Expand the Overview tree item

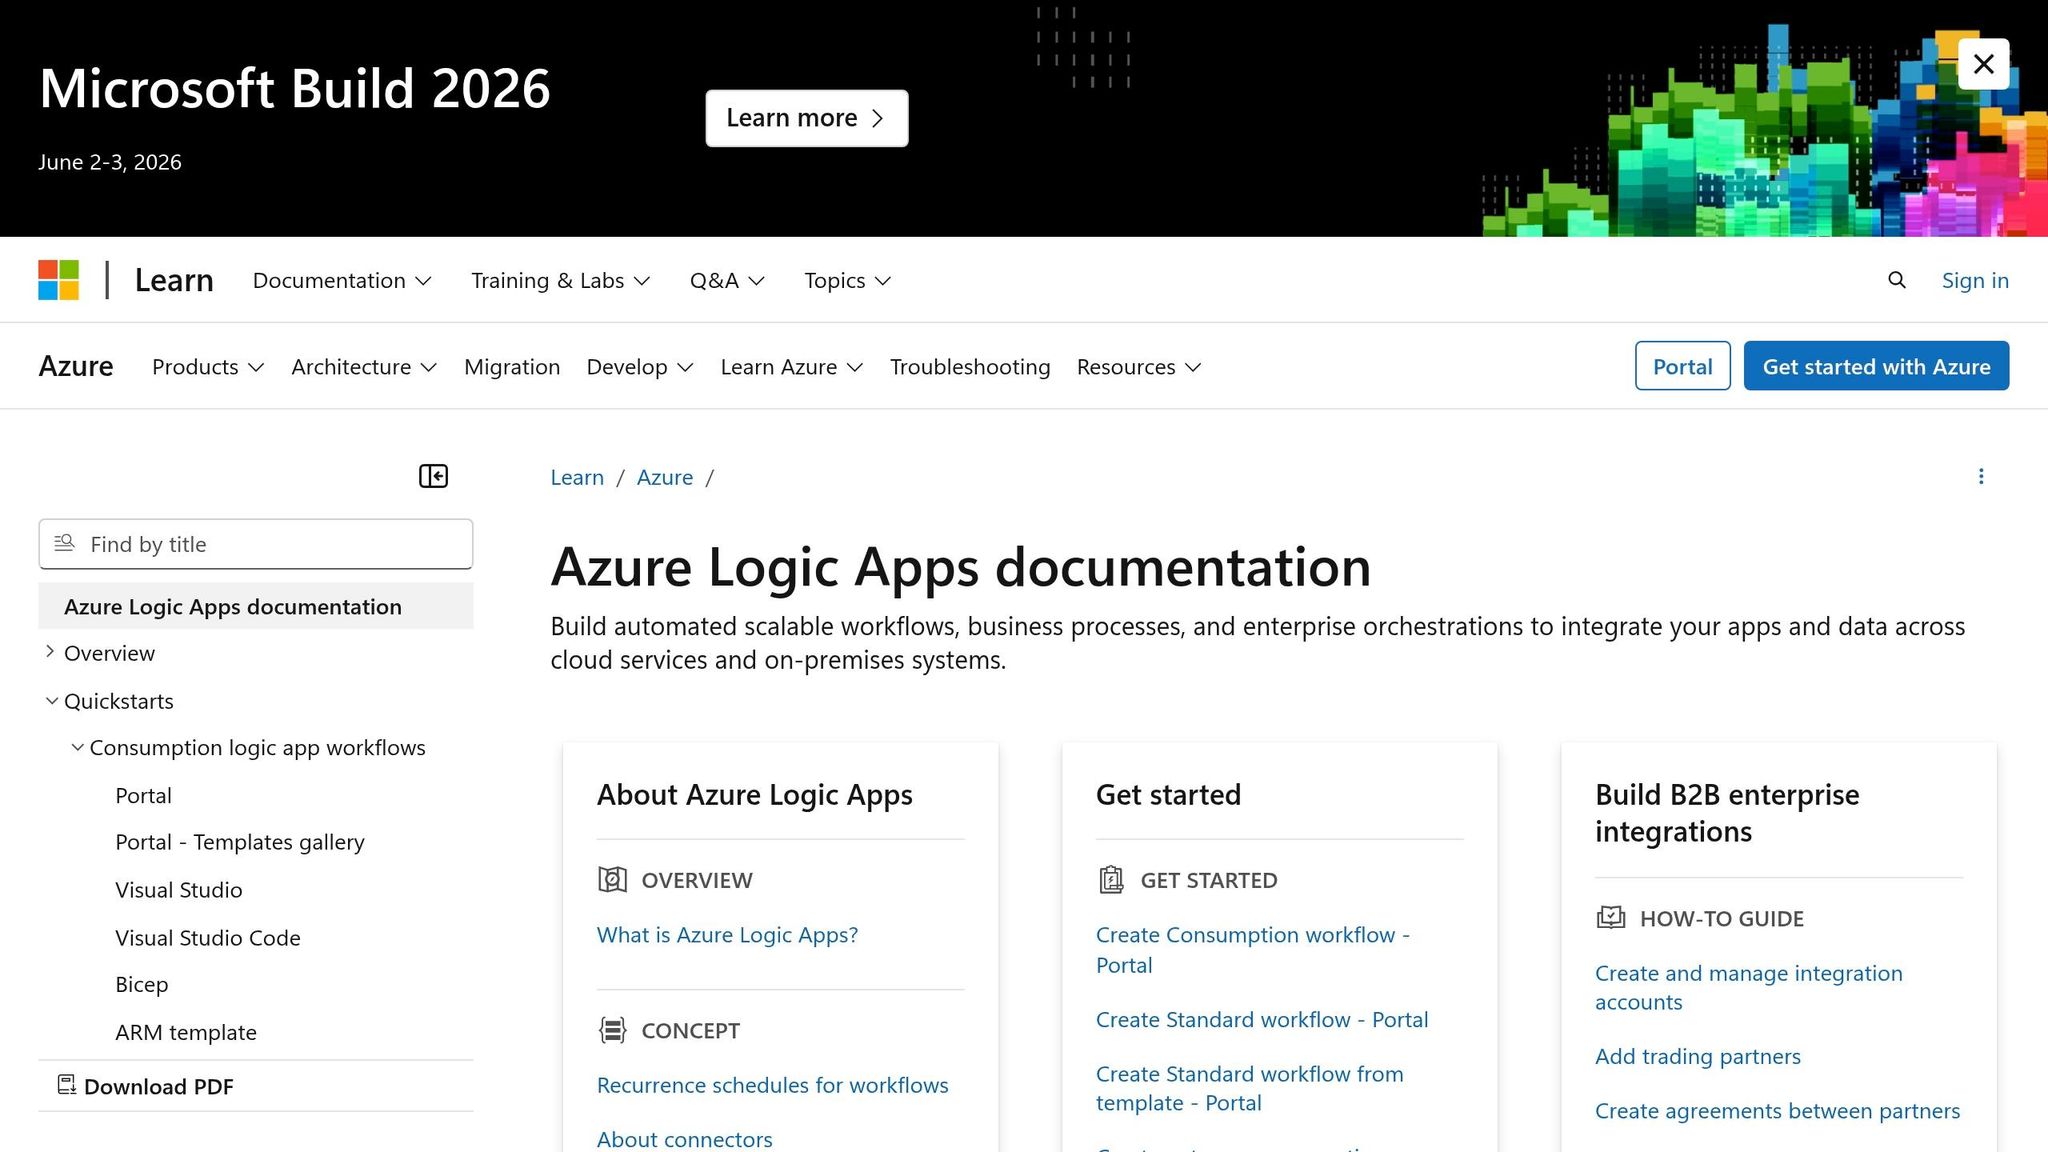[x=50, y=652]
